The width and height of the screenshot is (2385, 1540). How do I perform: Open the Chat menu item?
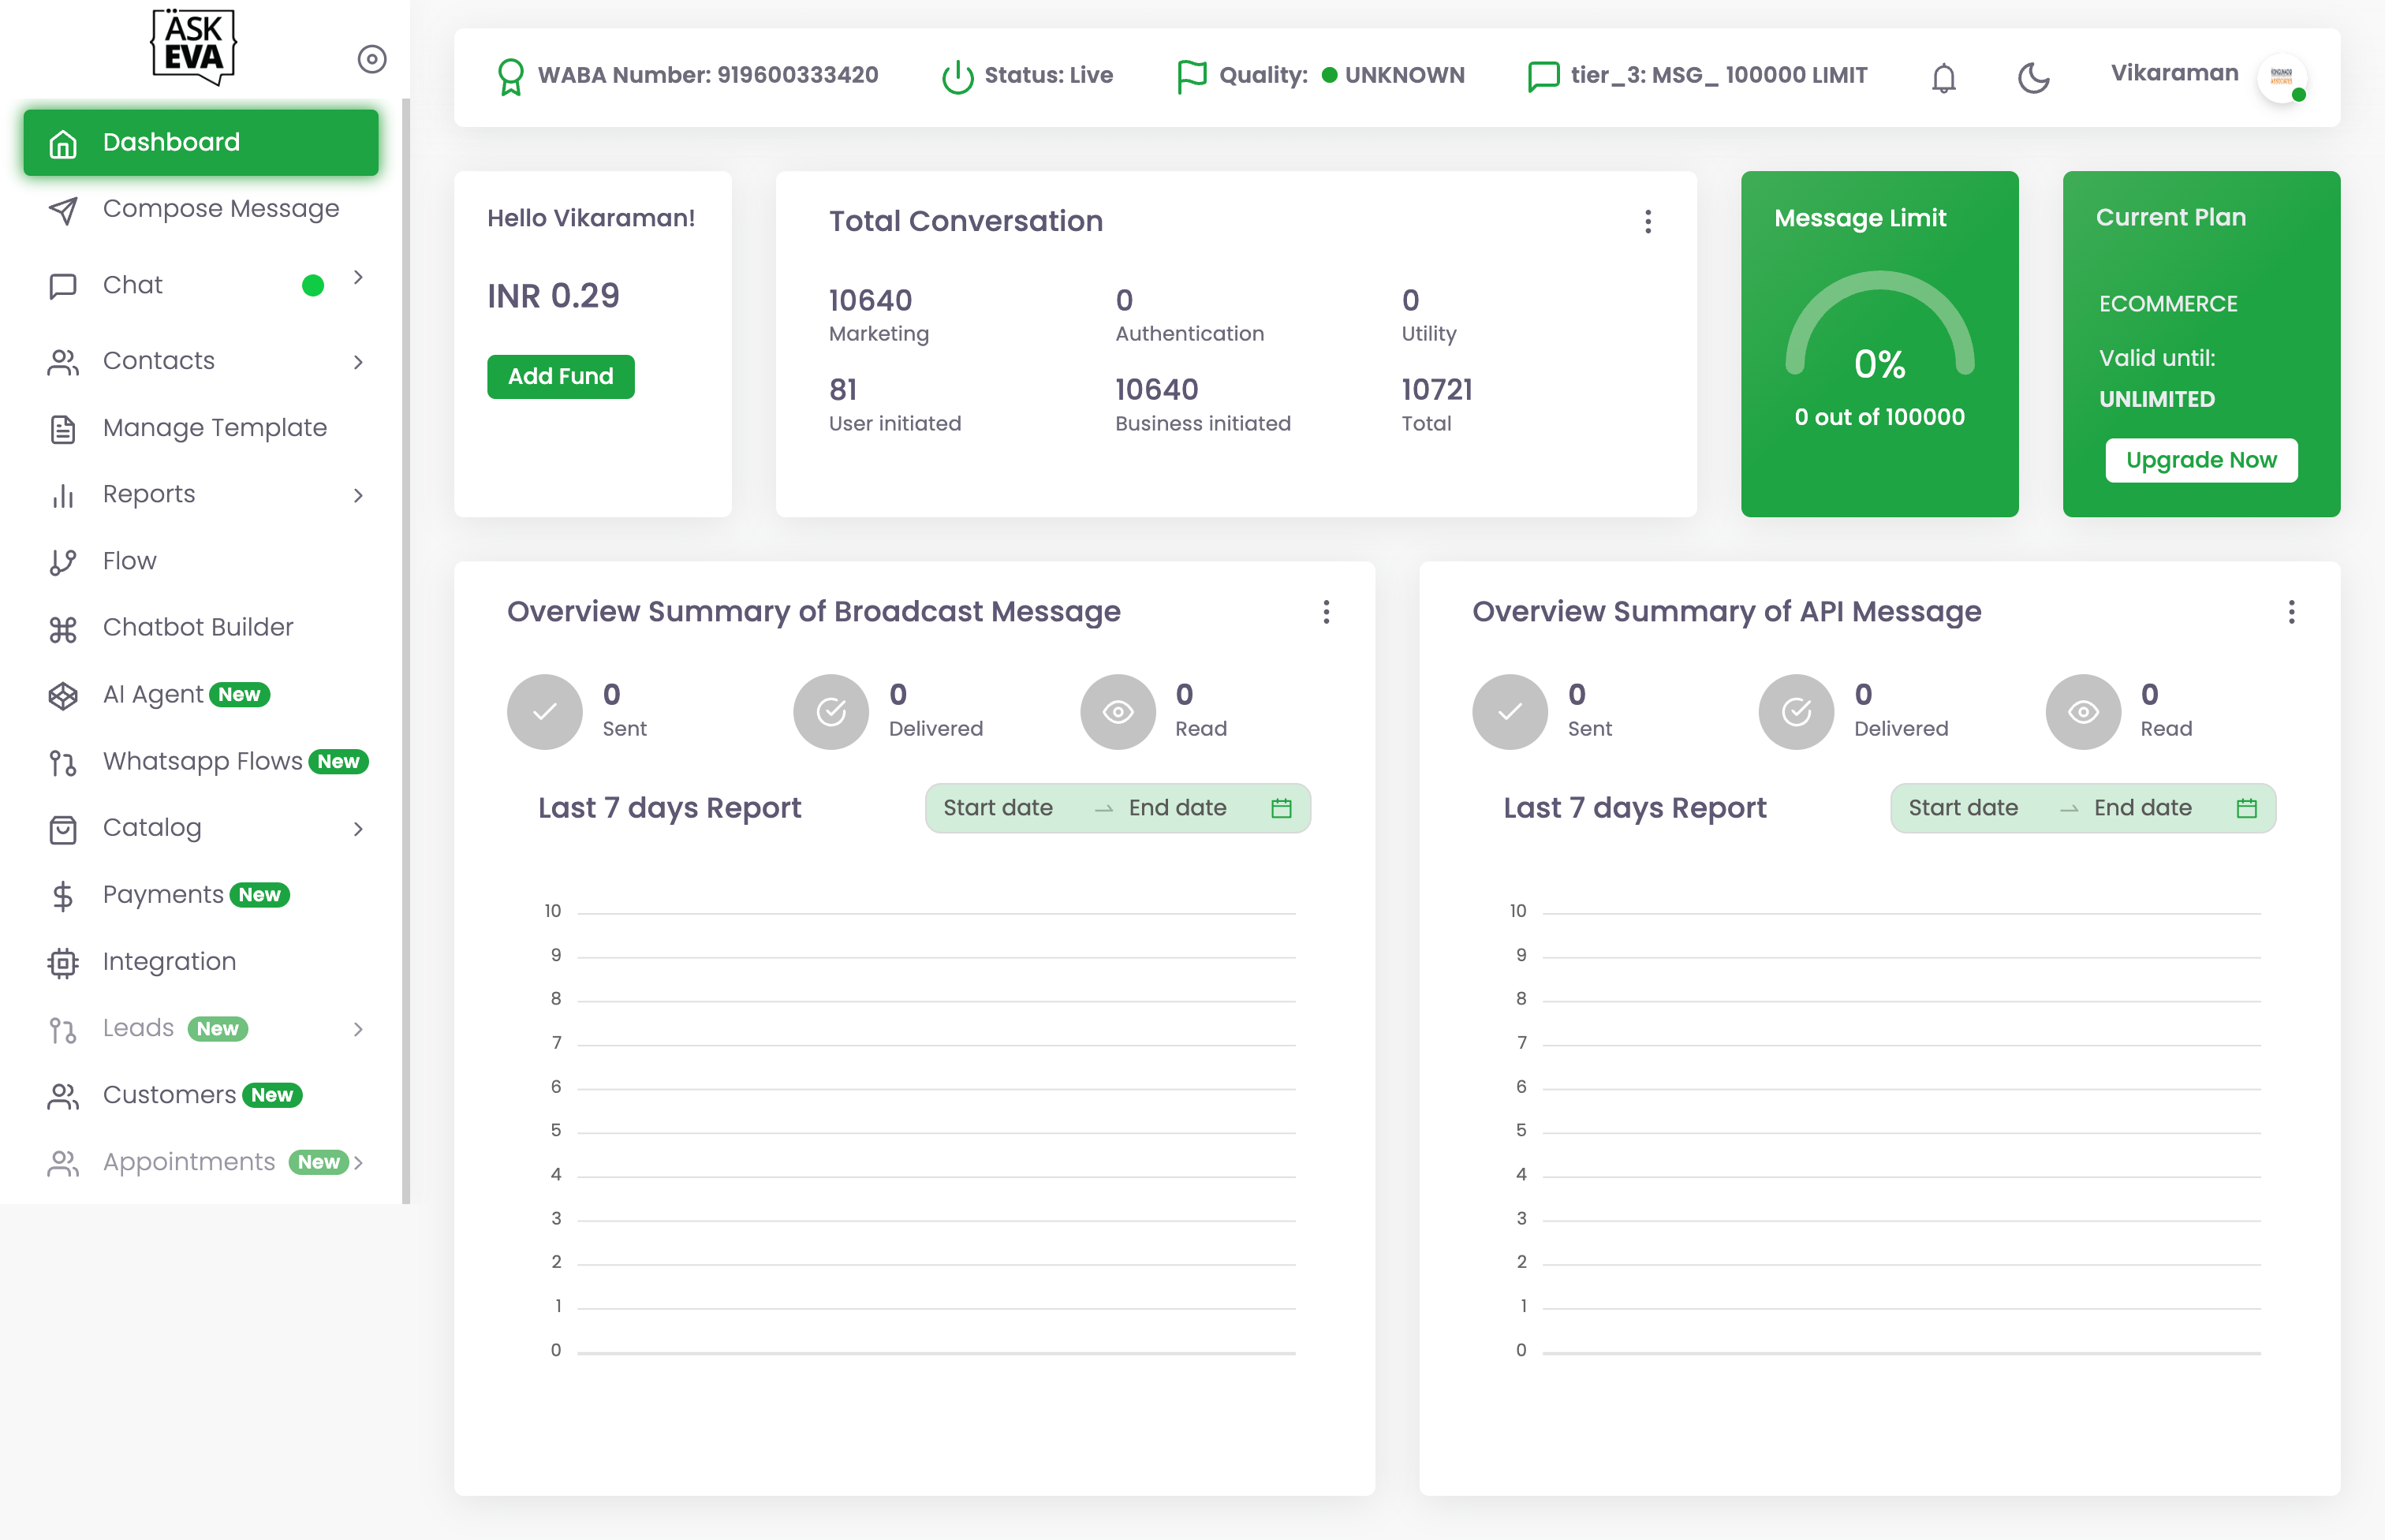tap(132, 285)
